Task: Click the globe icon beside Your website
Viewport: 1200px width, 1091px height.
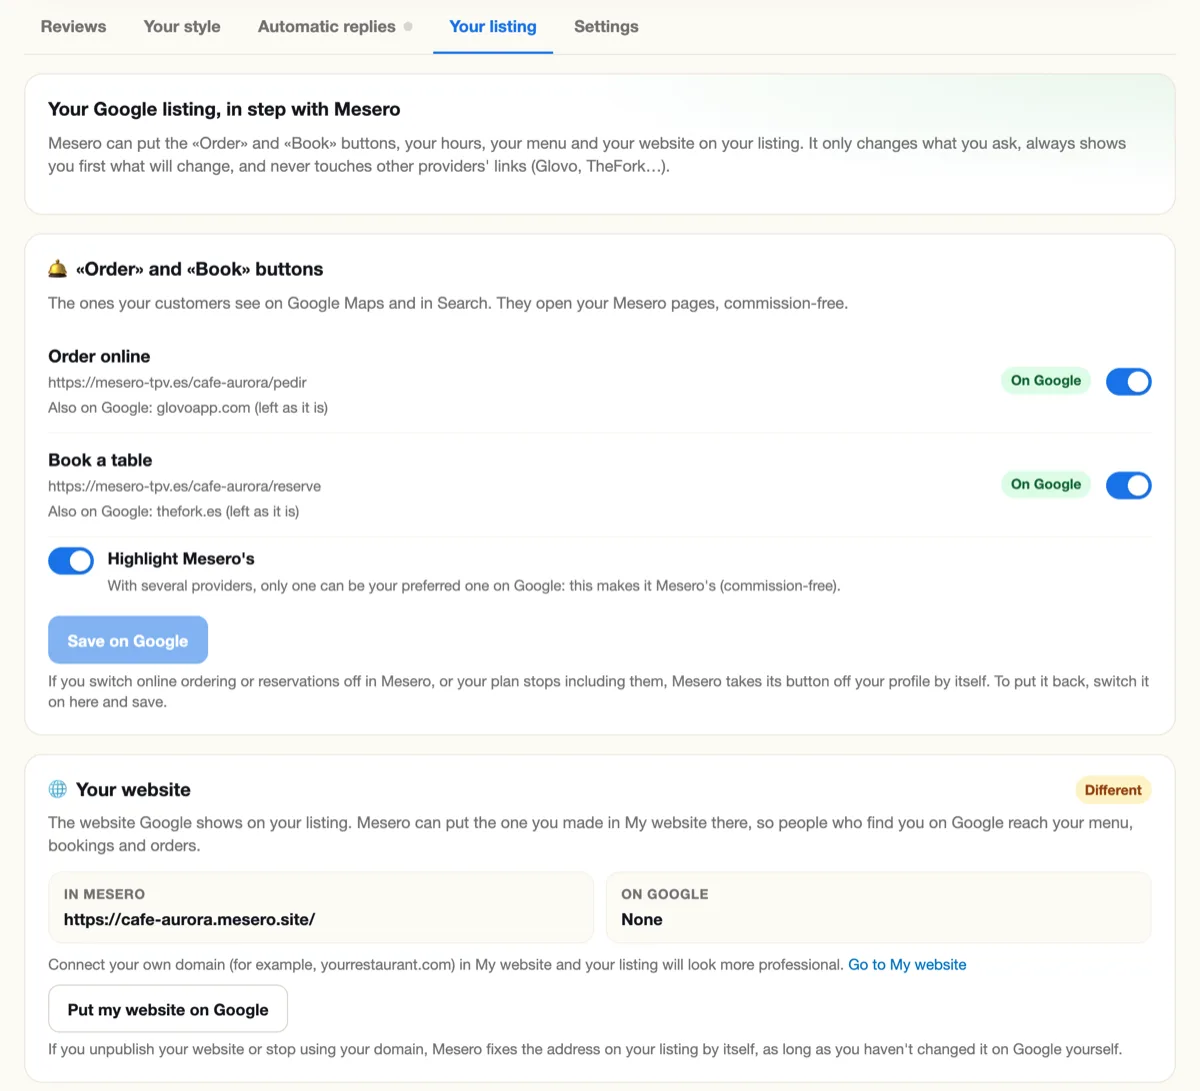Action: pos(58,789)
